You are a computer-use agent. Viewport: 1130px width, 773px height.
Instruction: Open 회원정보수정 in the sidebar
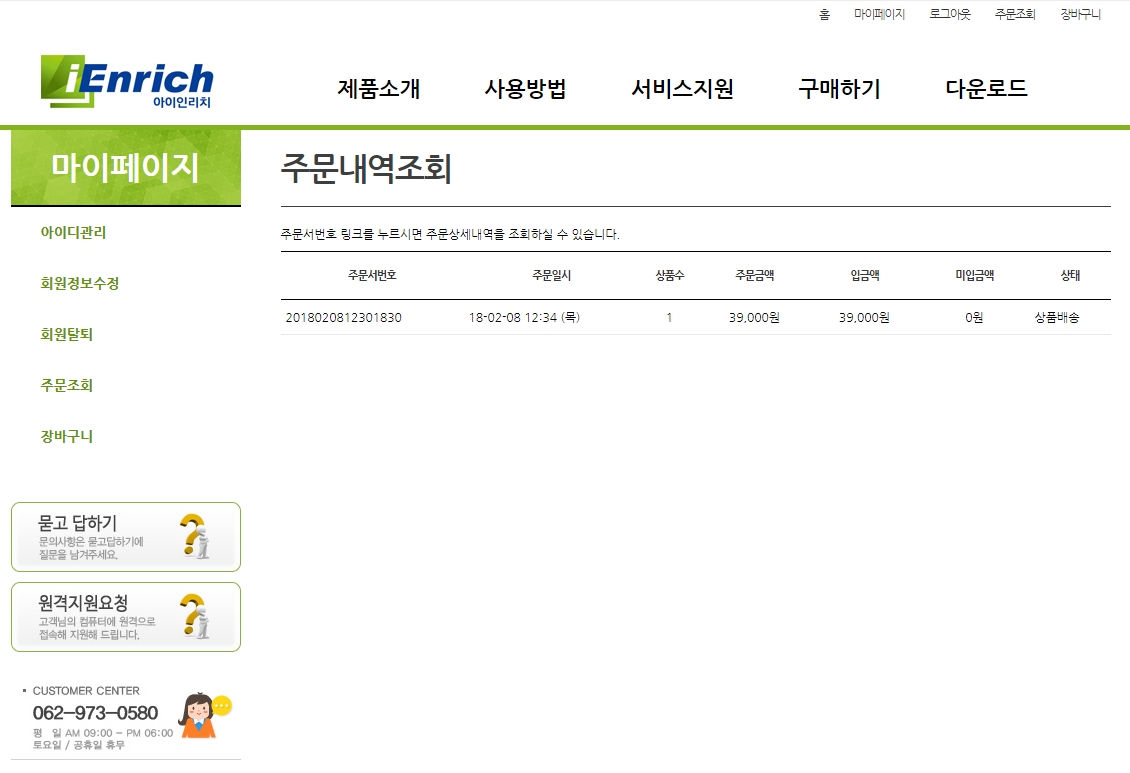tap(80, 283)
